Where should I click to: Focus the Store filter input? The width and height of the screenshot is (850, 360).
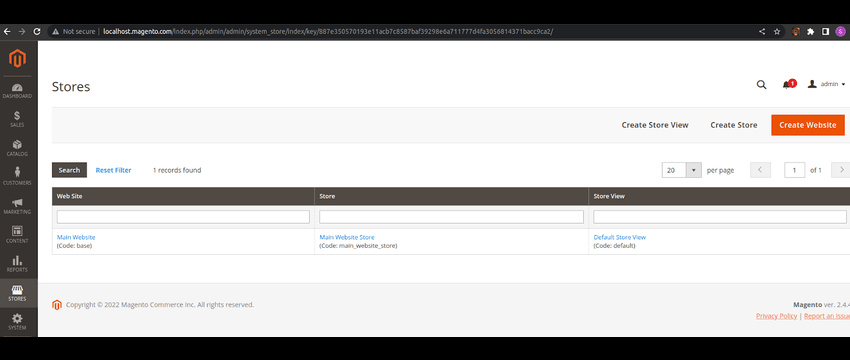pyautogui.click(x=452, y=217)
